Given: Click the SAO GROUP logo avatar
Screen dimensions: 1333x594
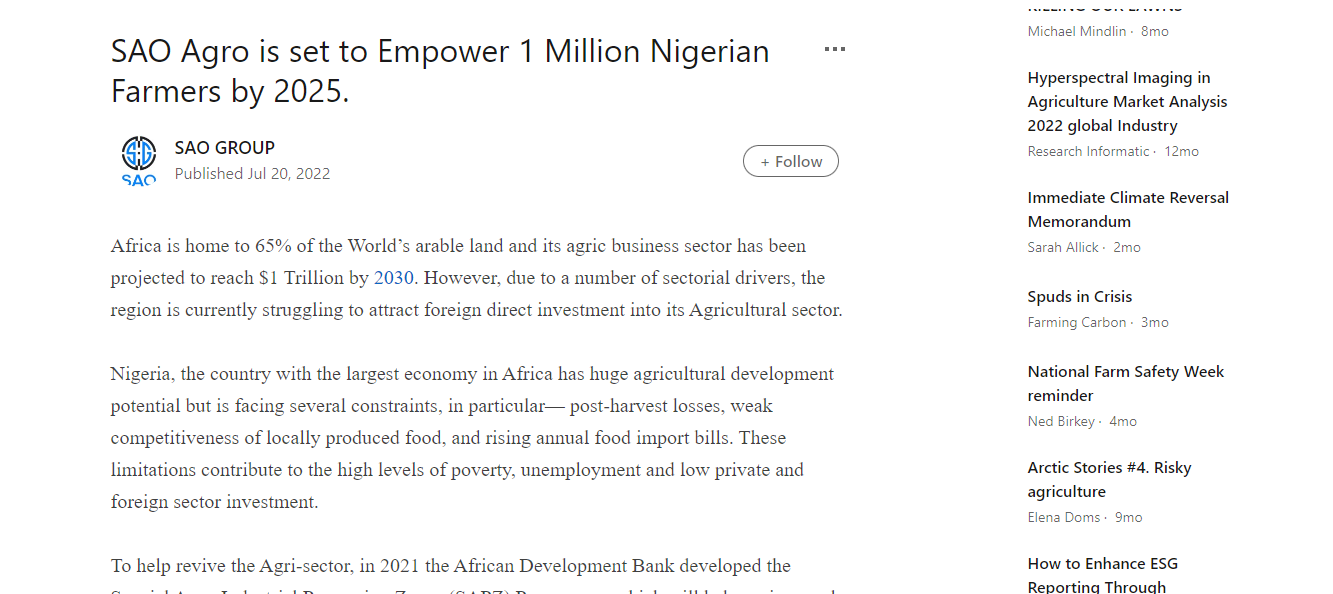Looking at the screenshot, I should coord(139,160).
